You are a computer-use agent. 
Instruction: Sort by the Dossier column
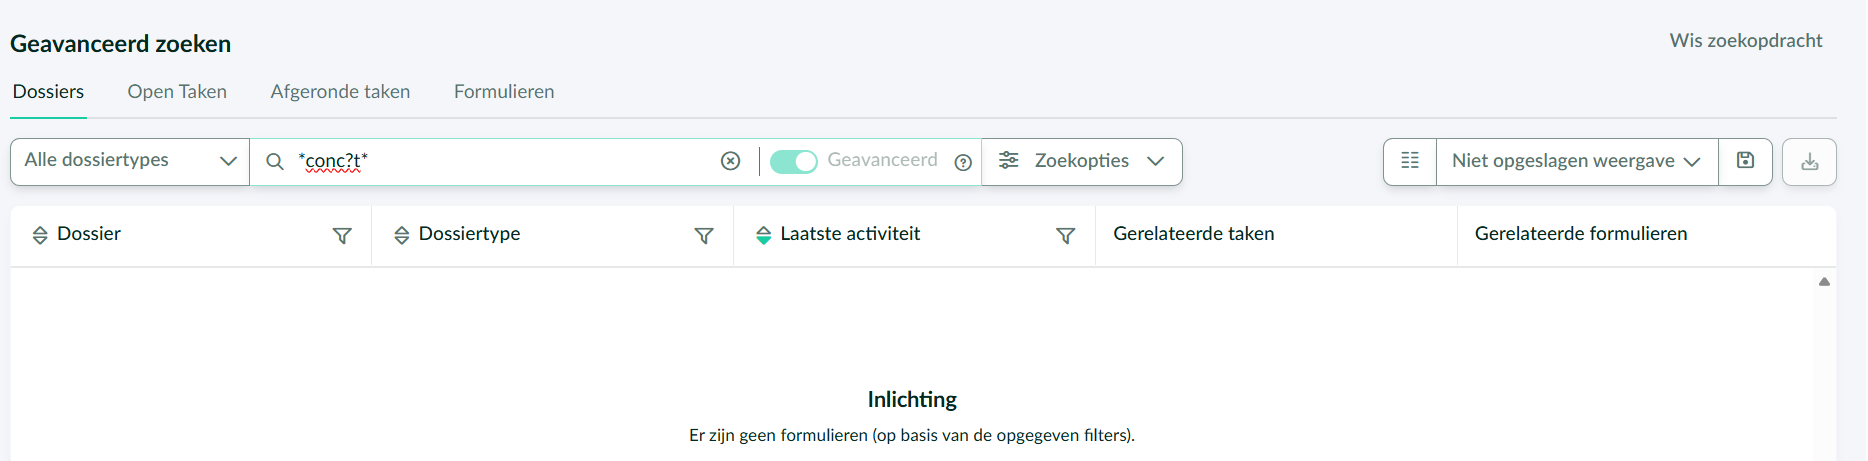click(x=40, y=235)
